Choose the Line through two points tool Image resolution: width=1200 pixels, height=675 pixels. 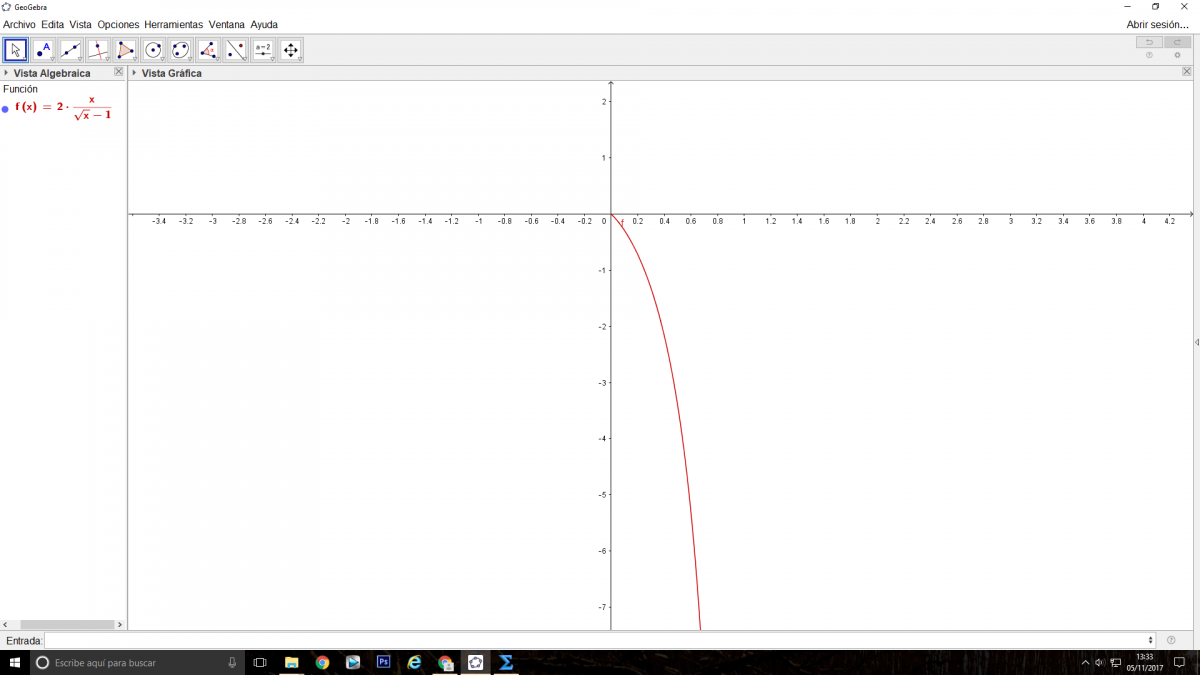71,50
